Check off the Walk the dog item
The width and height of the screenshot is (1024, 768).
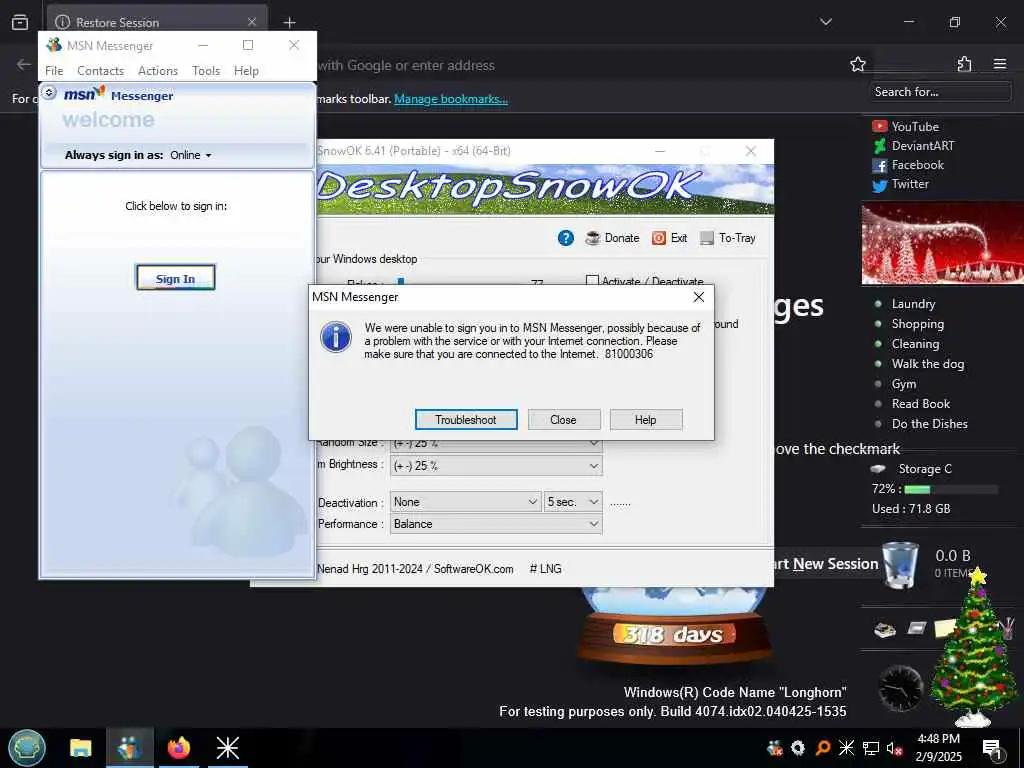(878, 364)
